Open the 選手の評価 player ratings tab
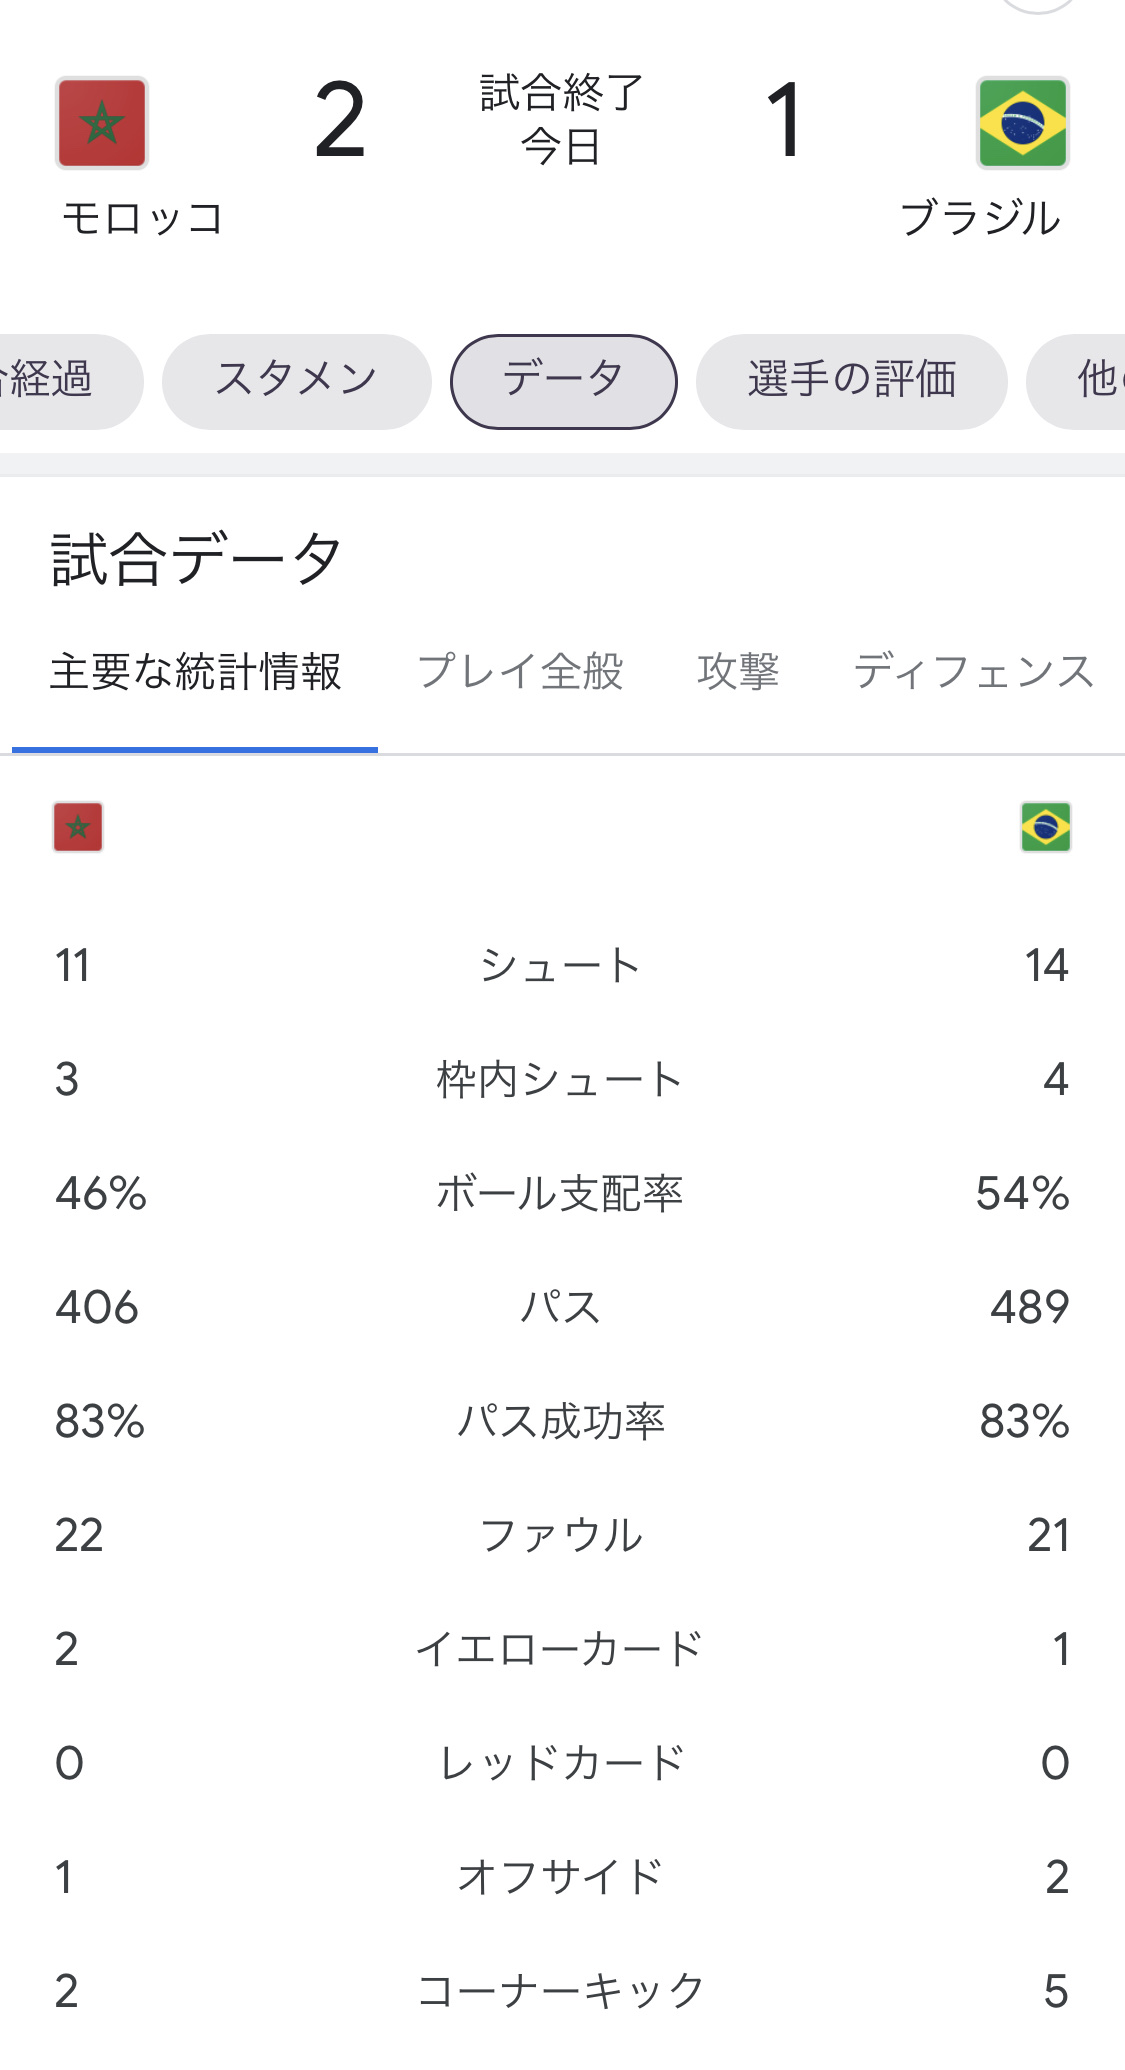 [x=851, y=381]
